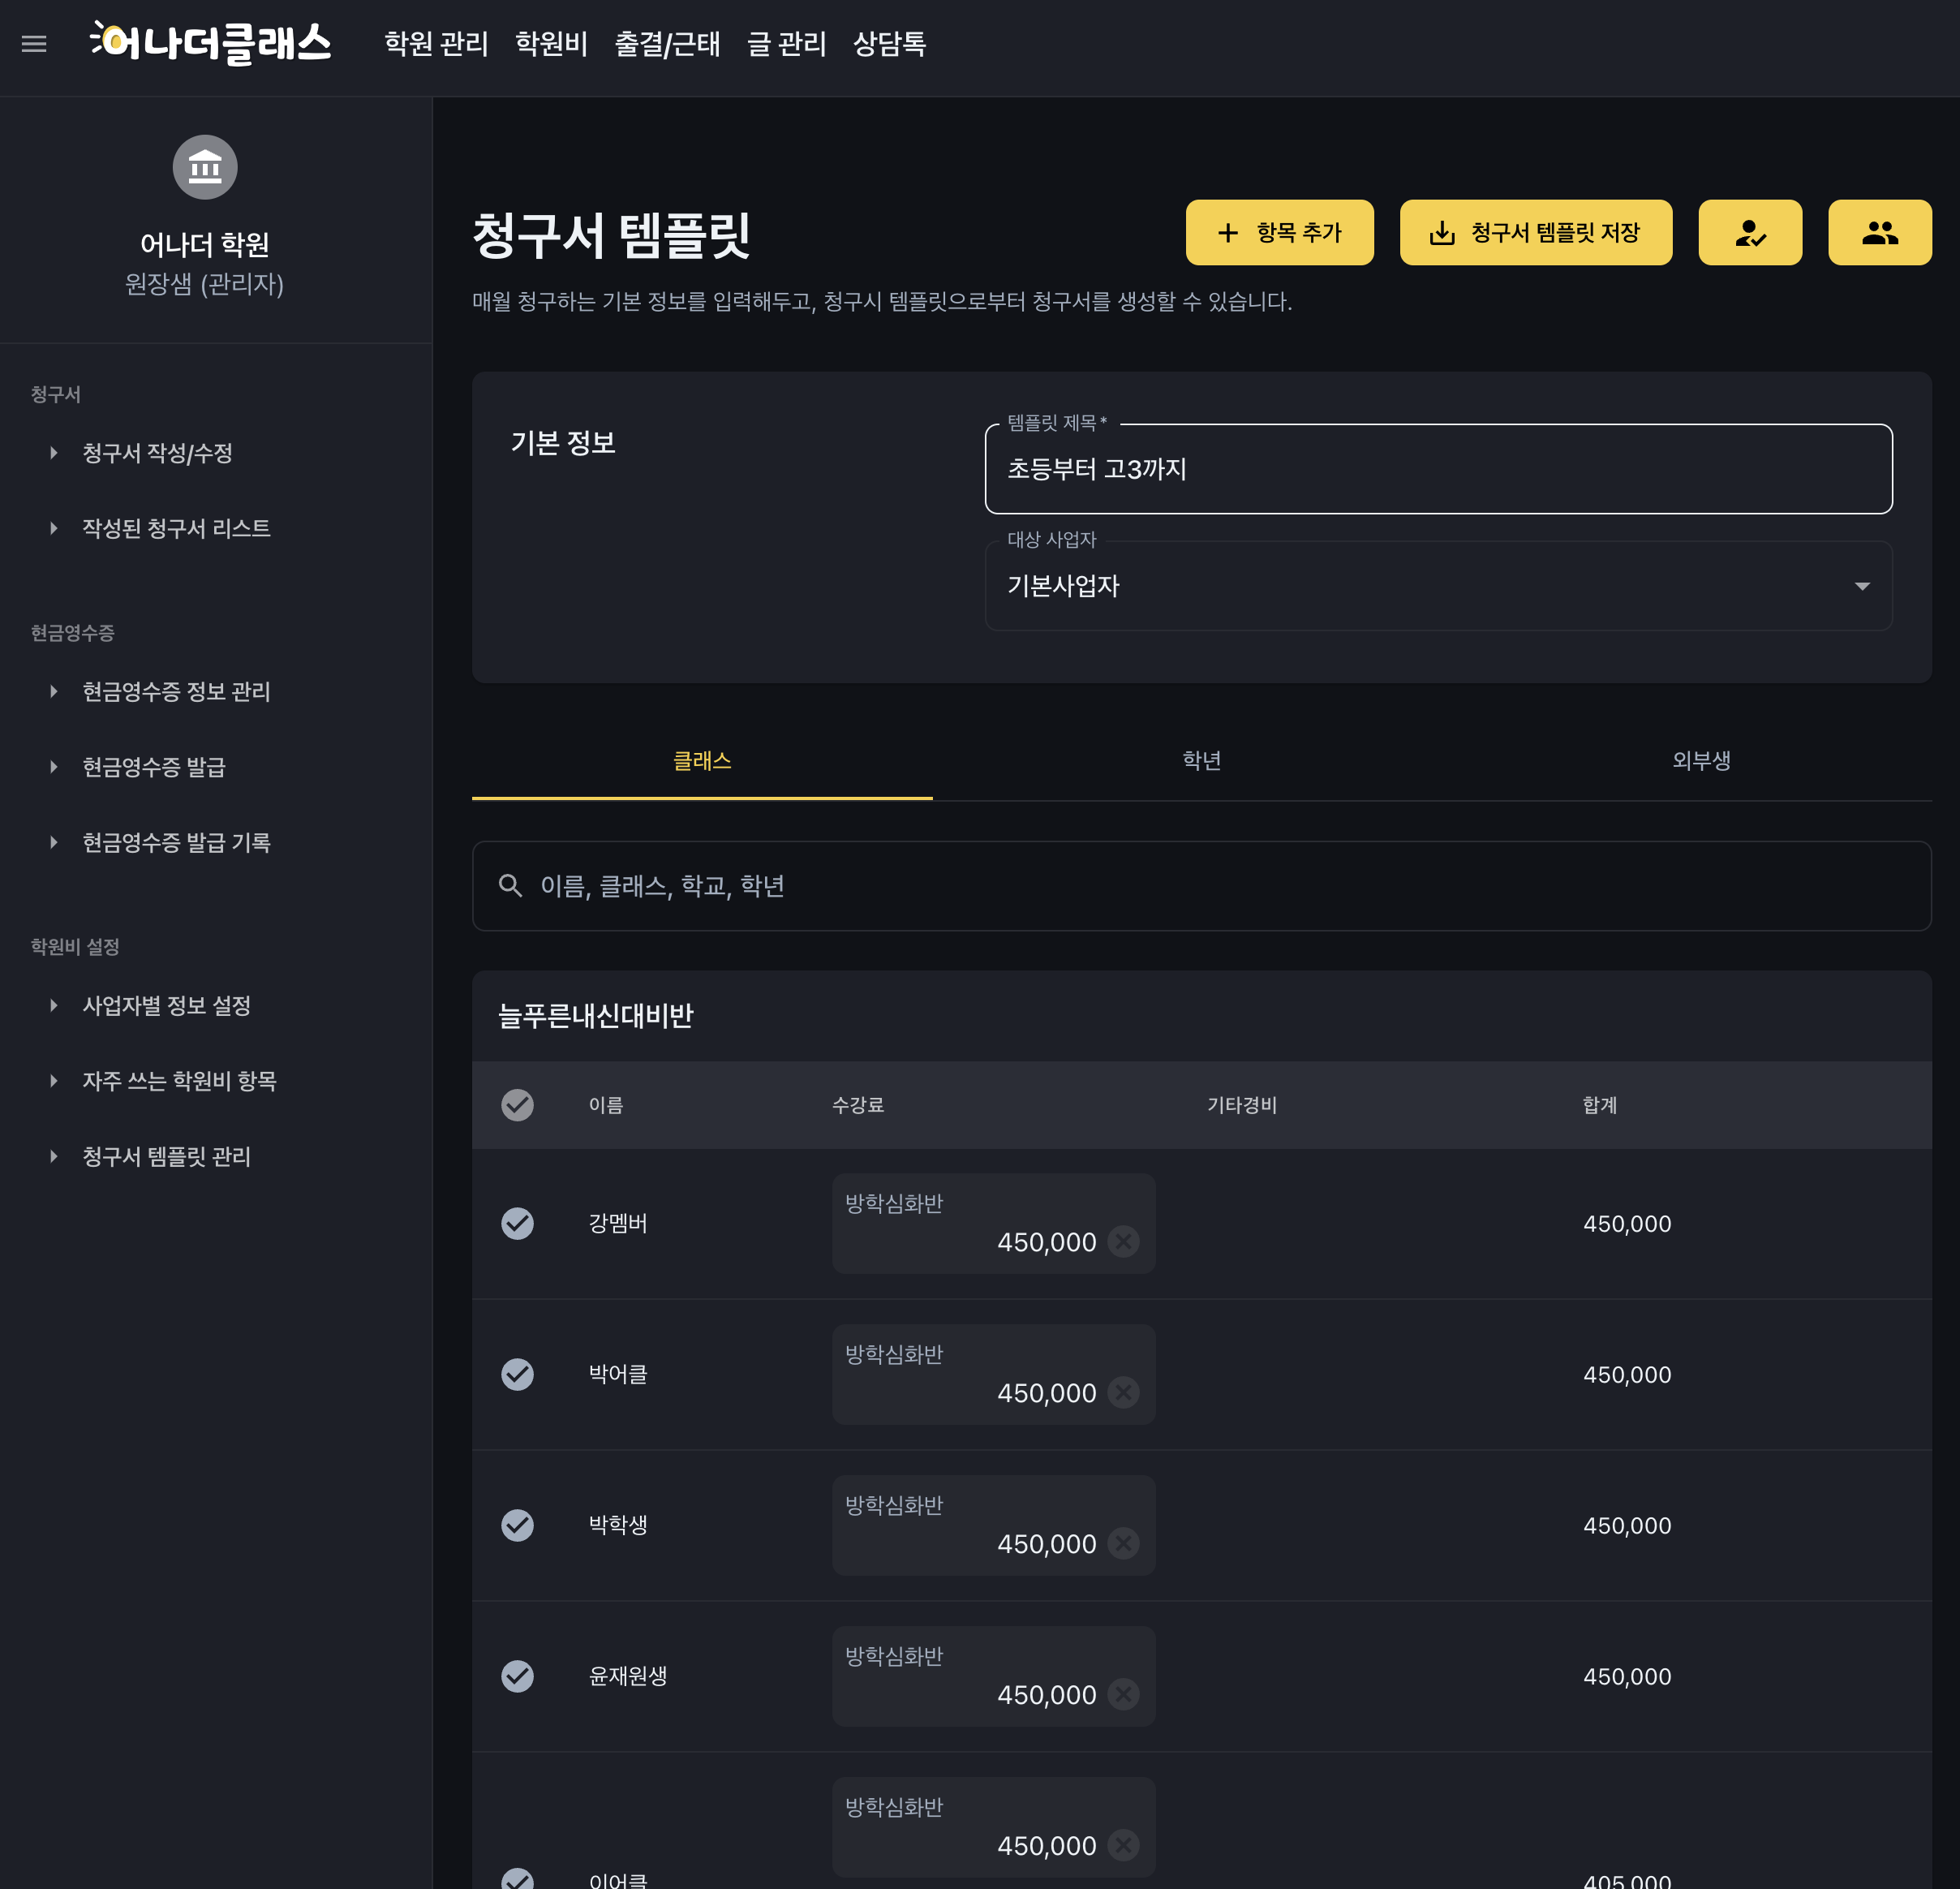This screenshot has height=1889, width=1960.
Task: Open the 상담톡 top menu
Action: coord(889,44)
